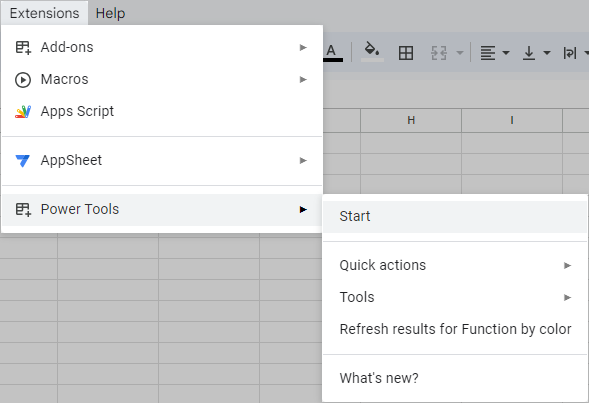Viewport: 589px width, 403px height.
Task: Click the Apps Script logo icon
Action: tap(23, 112)
